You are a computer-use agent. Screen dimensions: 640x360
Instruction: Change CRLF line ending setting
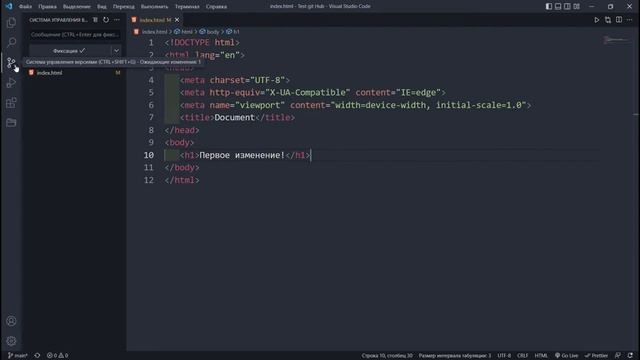[x=522, y=356]
